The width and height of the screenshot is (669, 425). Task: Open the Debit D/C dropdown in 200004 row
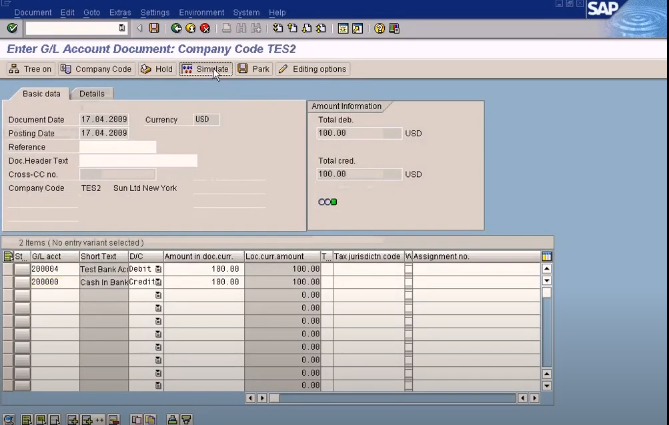pos(158,269)
